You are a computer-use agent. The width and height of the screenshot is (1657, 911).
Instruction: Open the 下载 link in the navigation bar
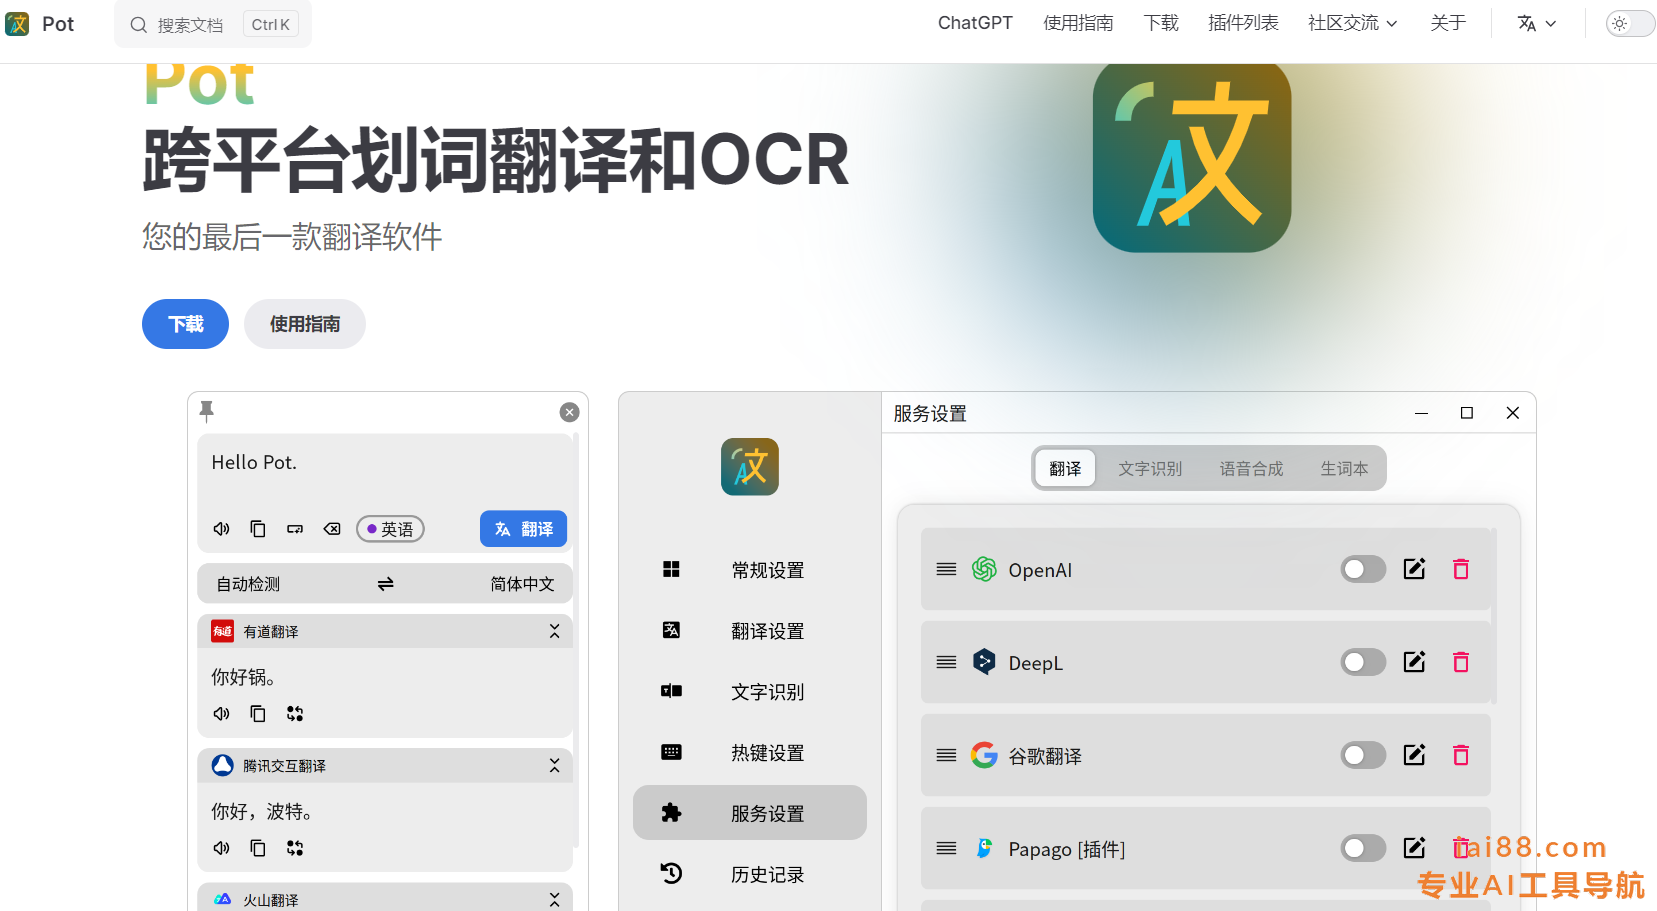point(1161,23)
